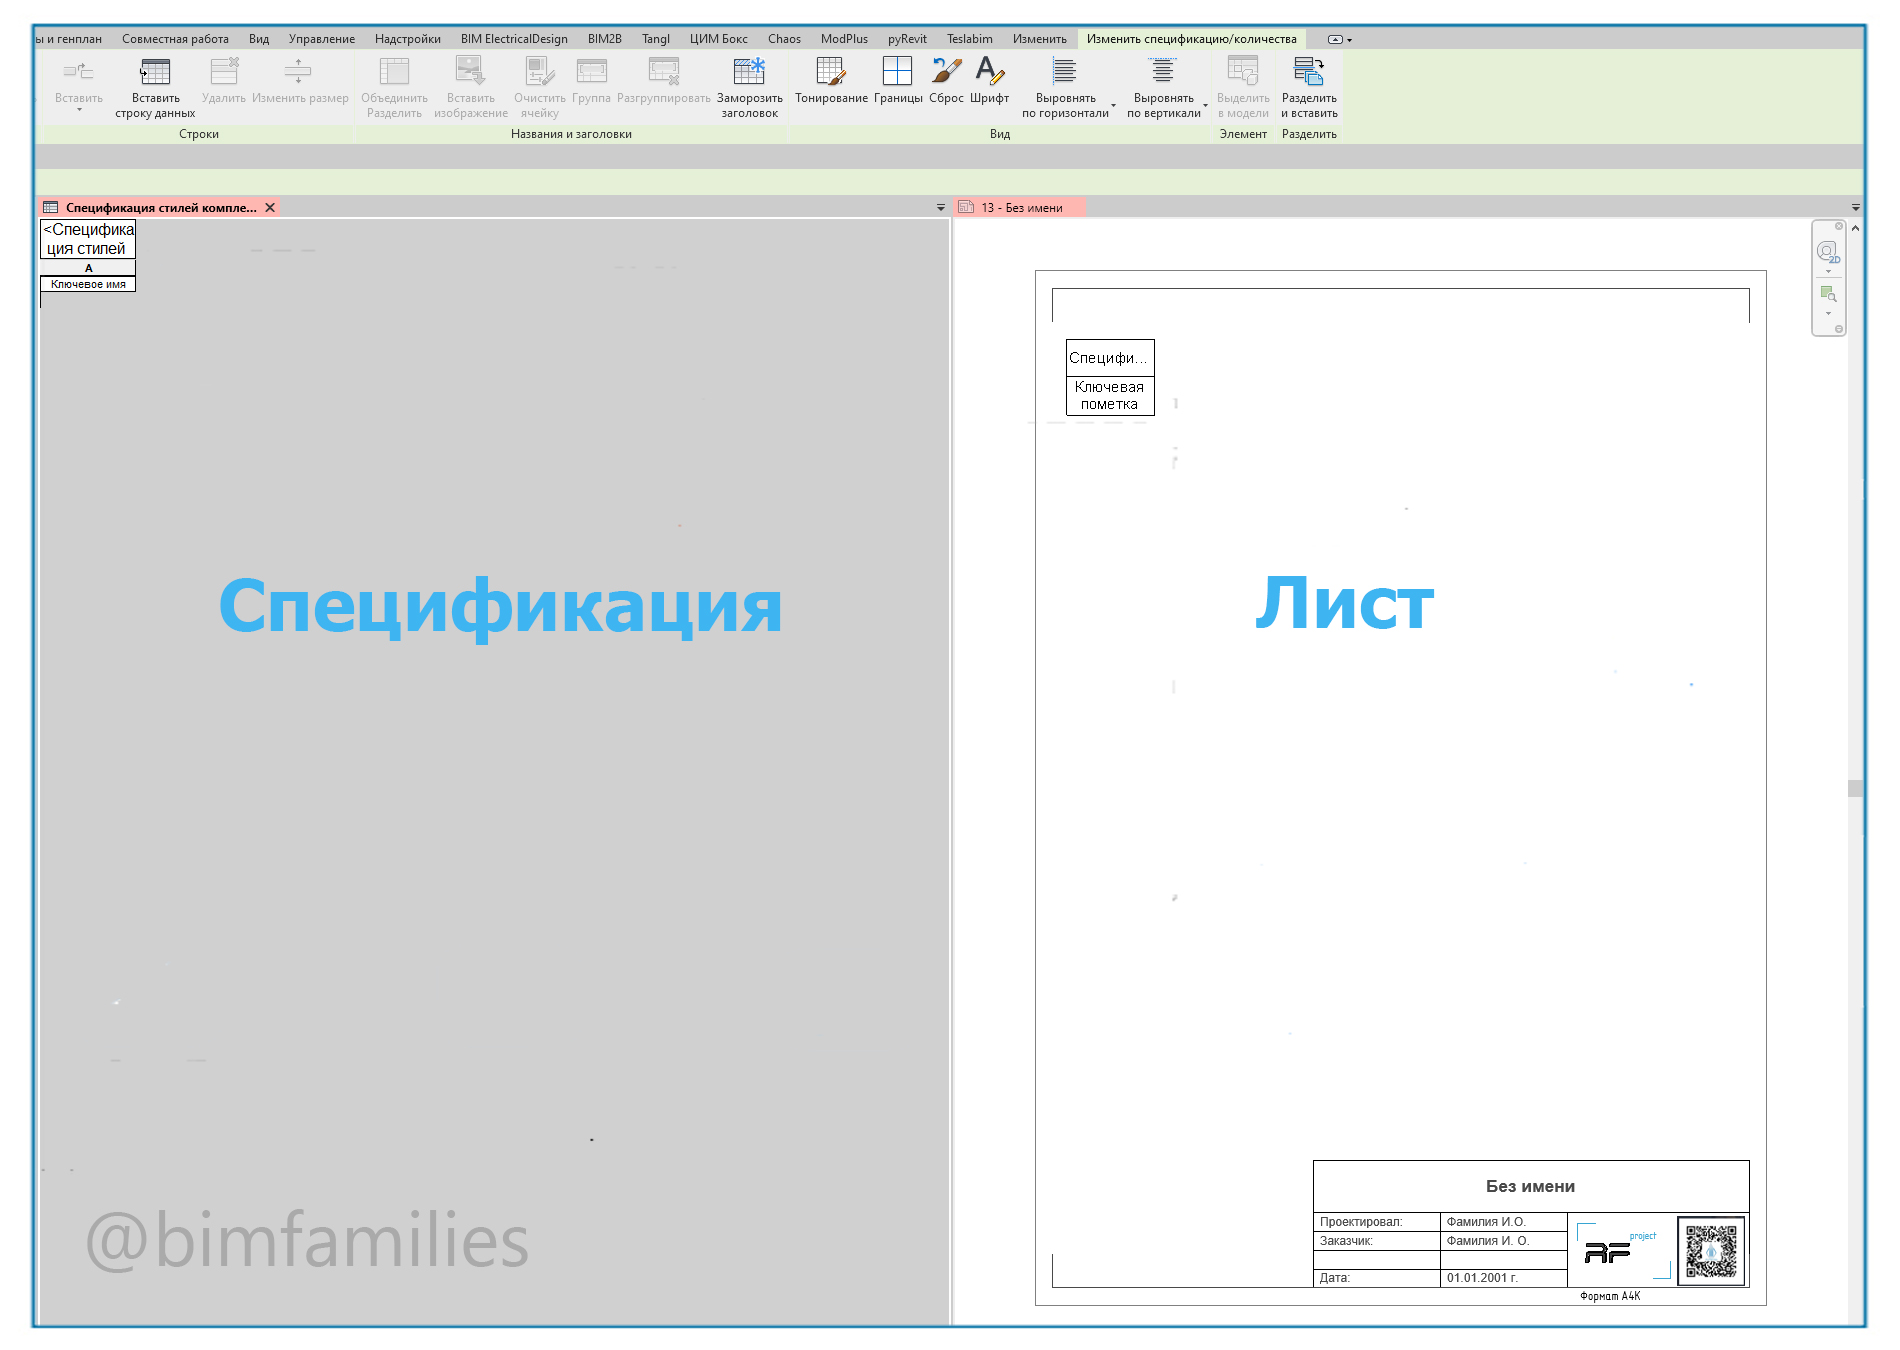Click the zoom region icon in navigation bar
The height and width of the screenshot is (1350, 1900).
click(x=1828, y=295)
